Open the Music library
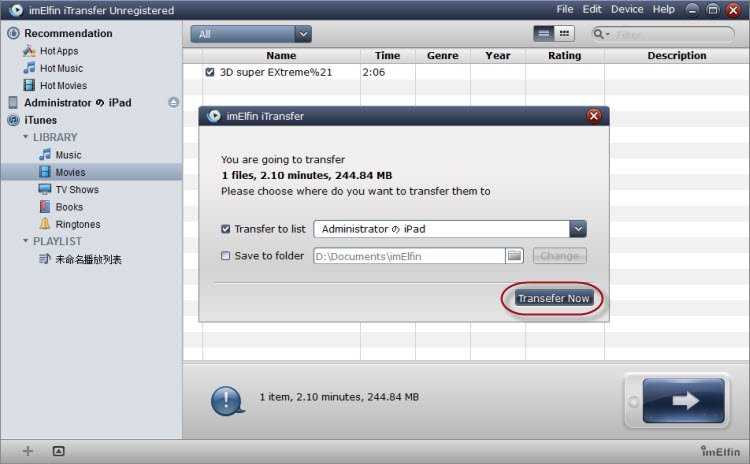The height and width of the screenshot is (464, 750). (x=68, y=155)
